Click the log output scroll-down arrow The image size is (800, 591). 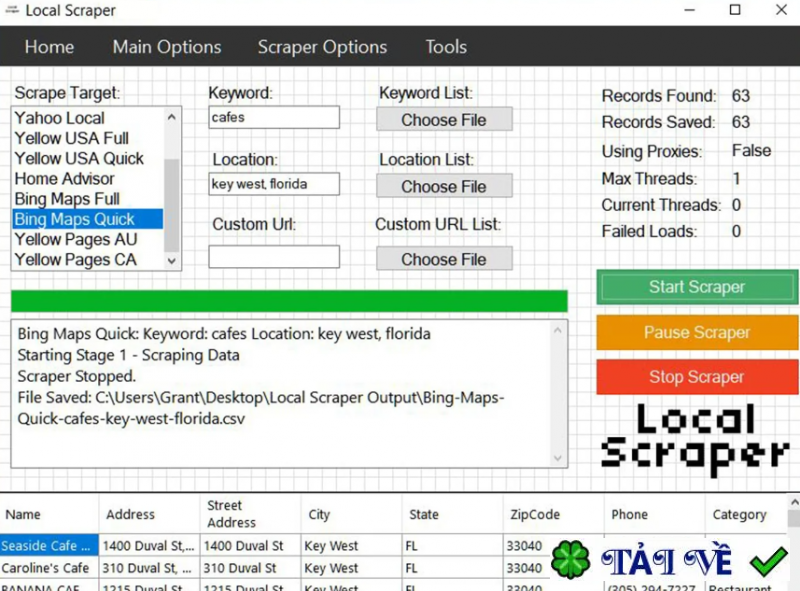point(558,458)
